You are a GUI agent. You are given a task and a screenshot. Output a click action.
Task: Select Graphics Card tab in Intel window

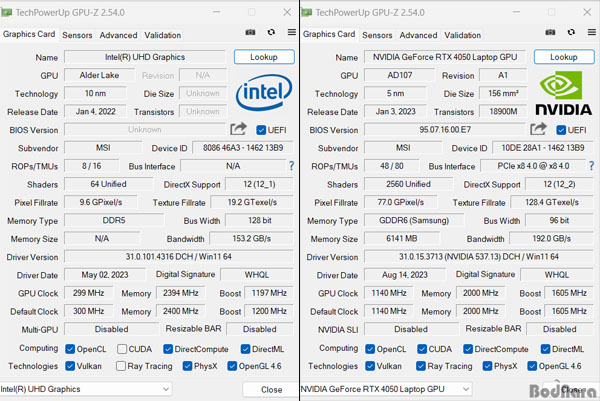[x=29, y=34]
